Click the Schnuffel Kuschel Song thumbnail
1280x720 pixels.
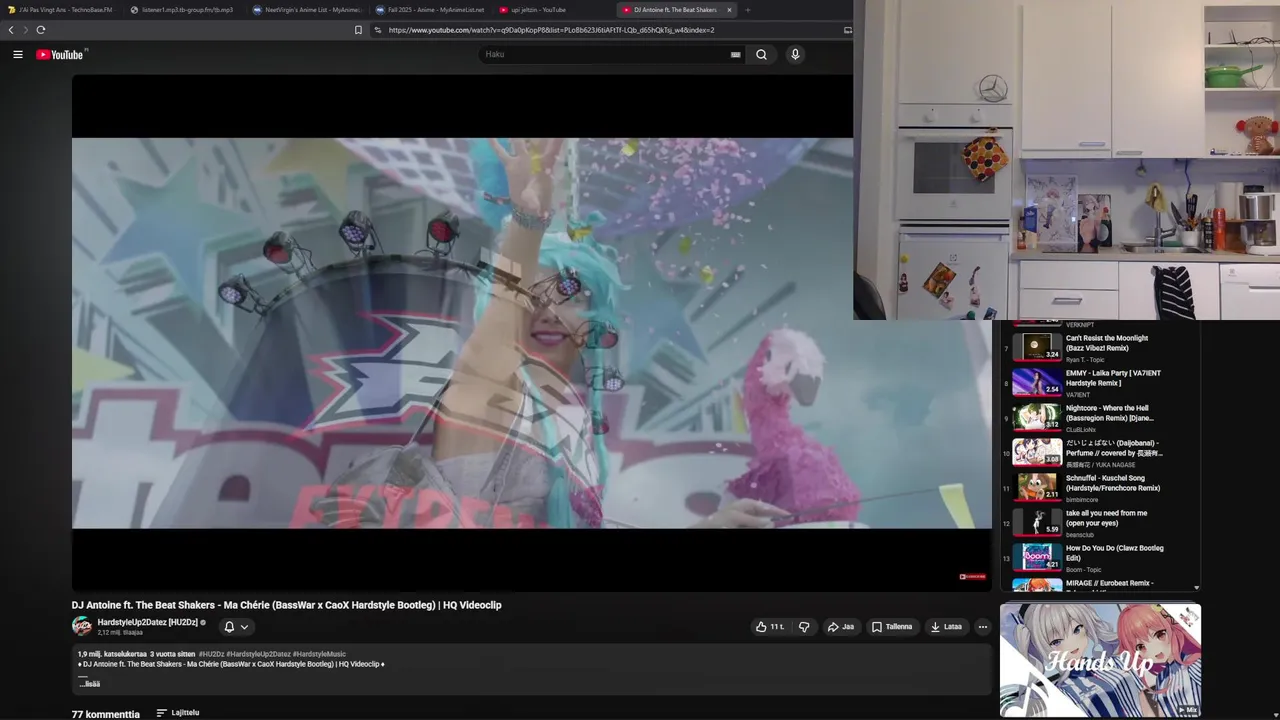[1037, 487]
